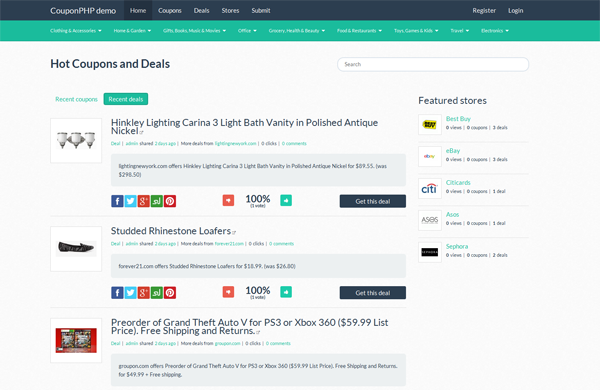Share Hinkley Lighting deal on Google Plus
Screen dimensions: 600x390
pyautogui.click(x=143, y=201)
